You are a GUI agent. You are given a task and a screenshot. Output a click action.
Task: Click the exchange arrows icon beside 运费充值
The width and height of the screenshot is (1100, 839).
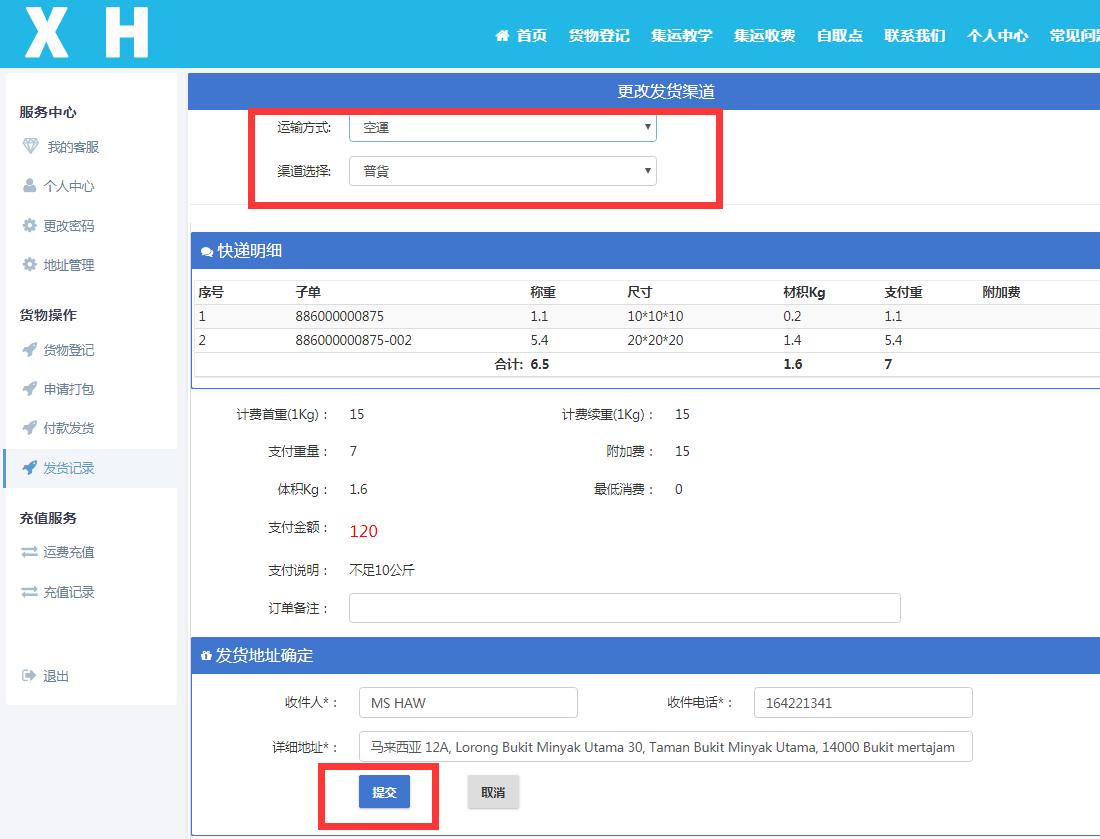click(30, 552)
